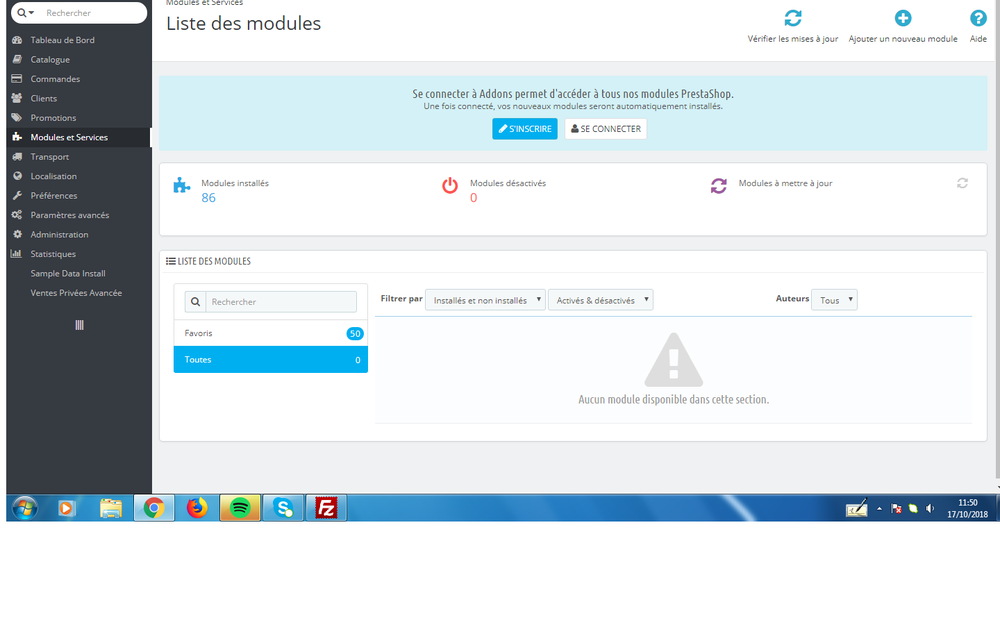
Task: Click the 0 disabled modules count
Action: click(473, 198)
